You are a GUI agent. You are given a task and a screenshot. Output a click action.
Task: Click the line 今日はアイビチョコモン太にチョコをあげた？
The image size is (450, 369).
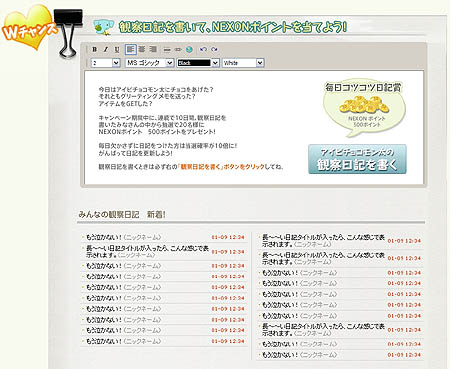(156, 89)
